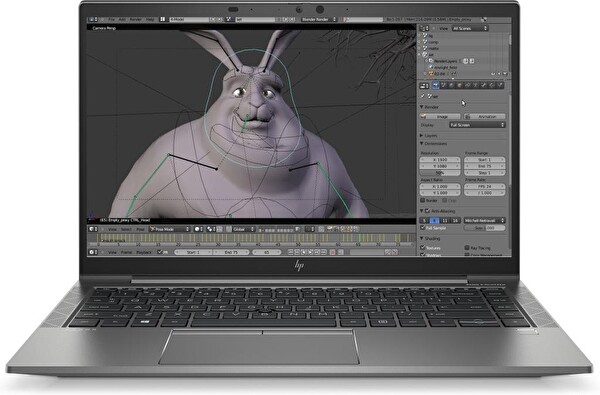Click the last properties tab icon on the right
This screenshot has width=600, height=395.
click(500, 85)
